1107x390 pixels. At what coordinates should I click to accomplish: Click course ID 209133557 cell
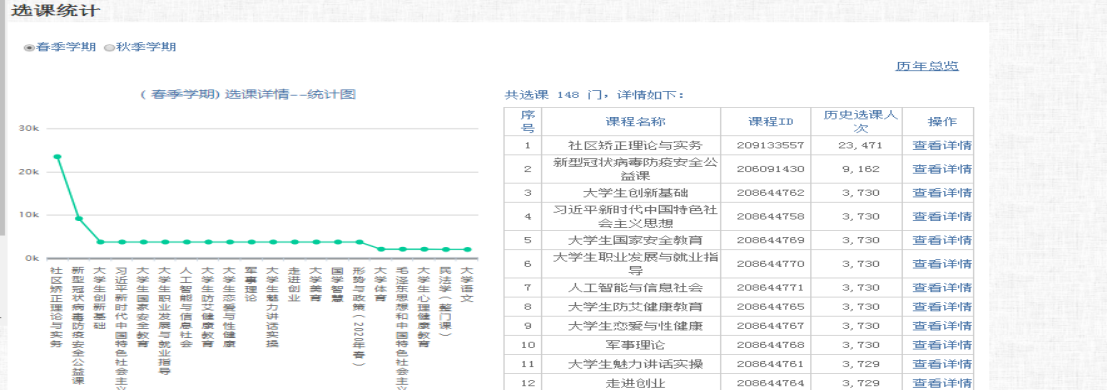[x=770, y=146]
